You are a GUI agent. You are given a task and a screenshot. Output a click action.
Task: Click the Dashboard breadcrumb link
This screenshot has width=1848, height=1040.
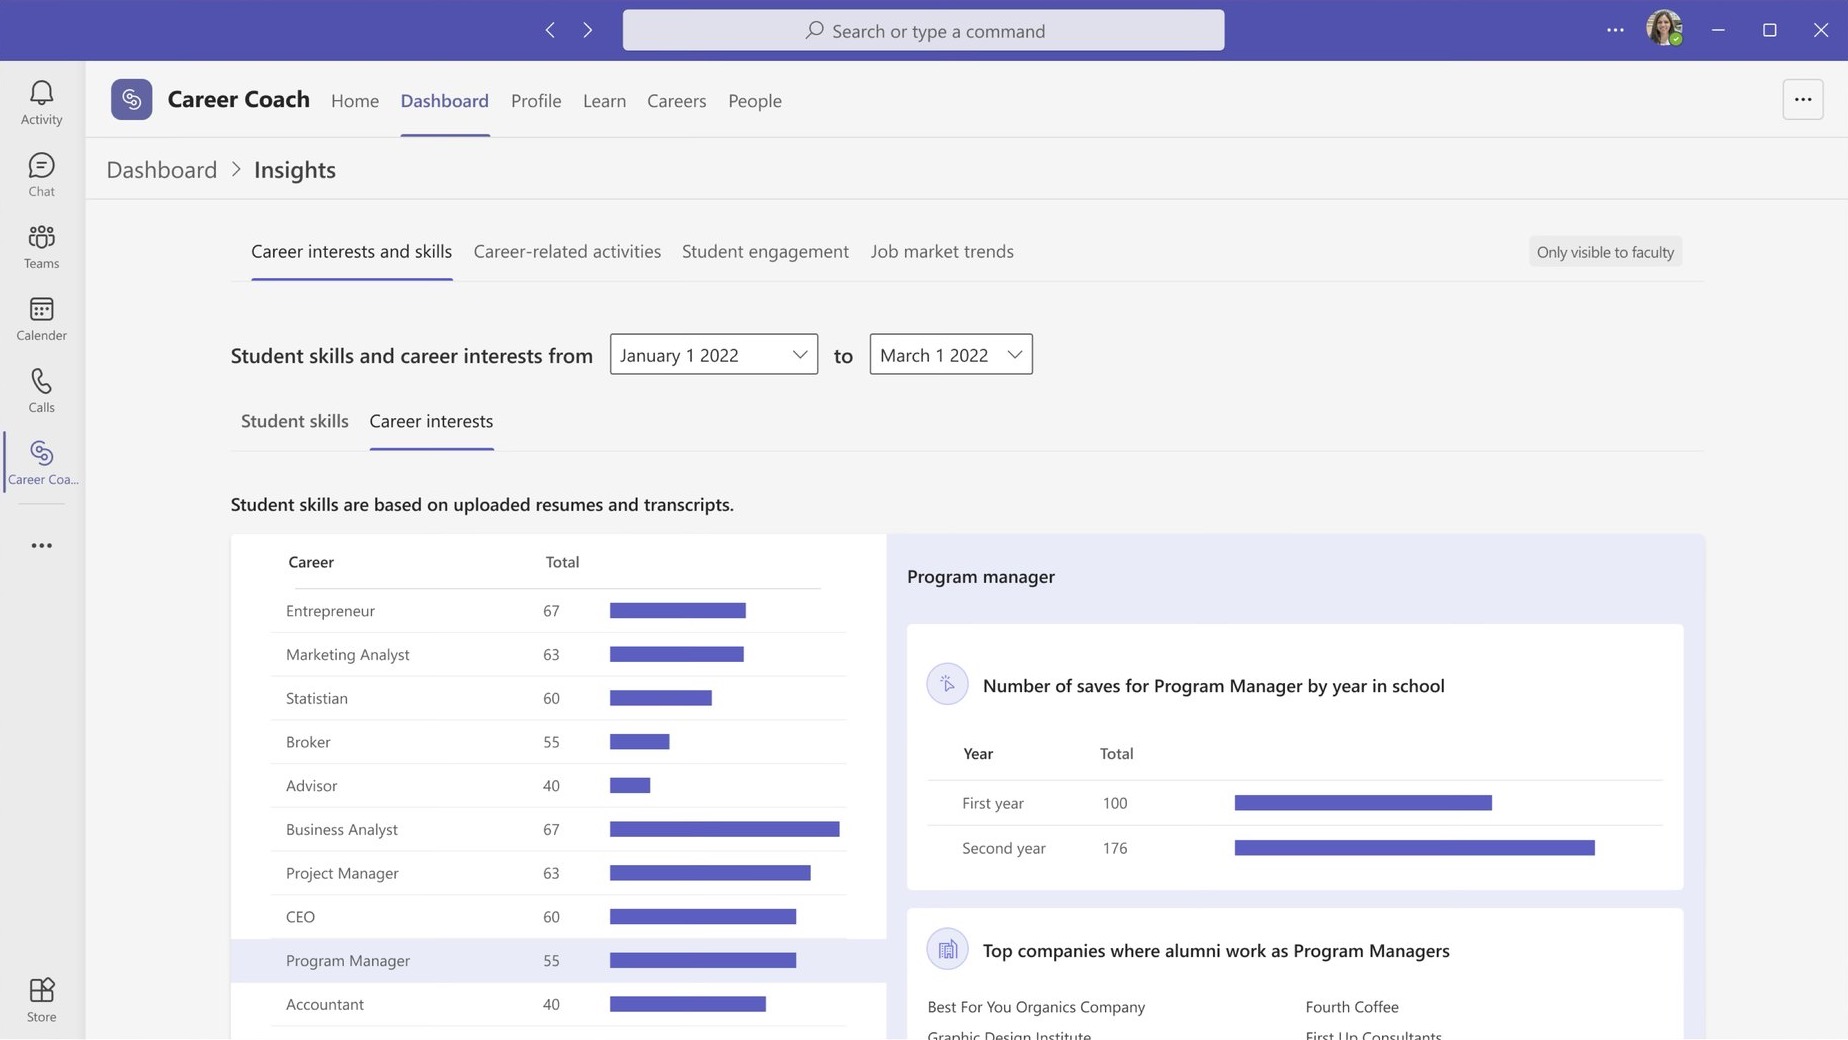point(161,169)
